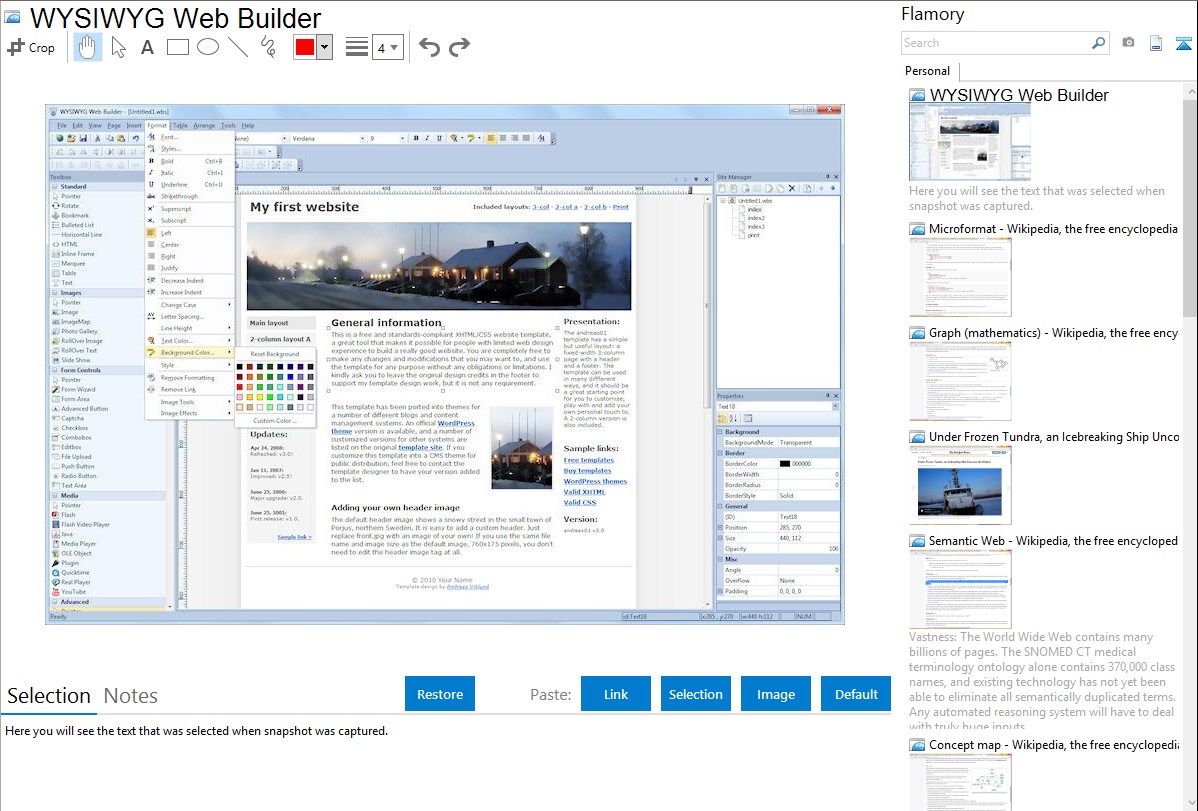Screen dimensions: 1198x811
Task: Click the Restore button
Action: tap(440, 694)
